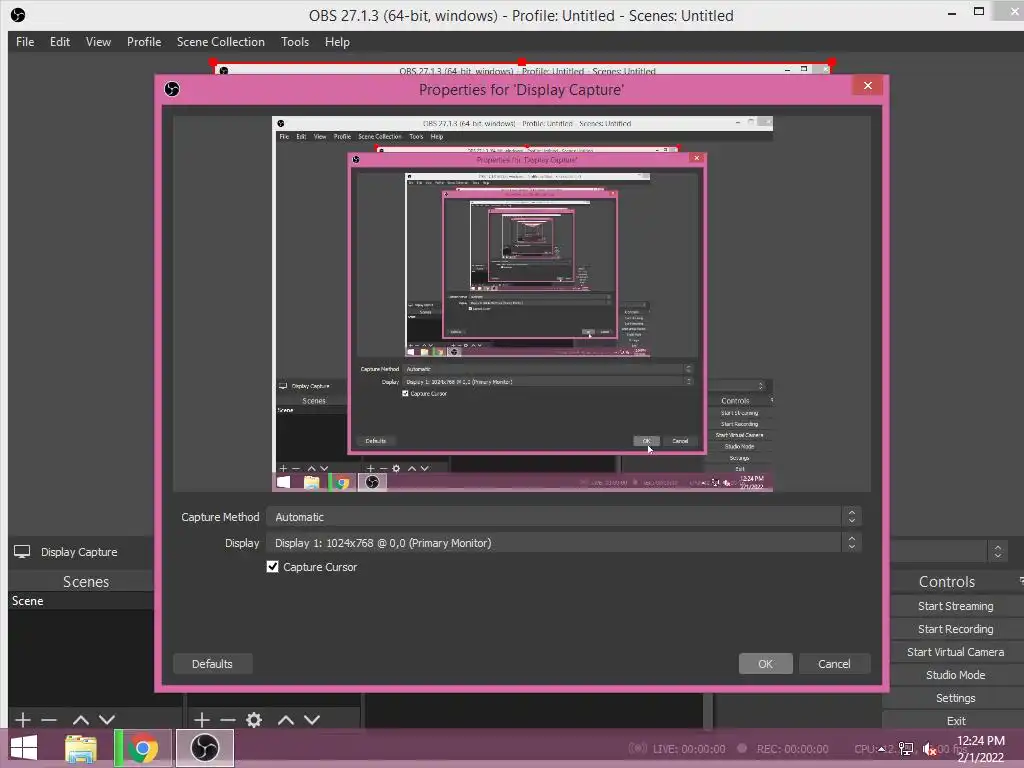Open the Display selection dropdown

click(x=563, y=543)
